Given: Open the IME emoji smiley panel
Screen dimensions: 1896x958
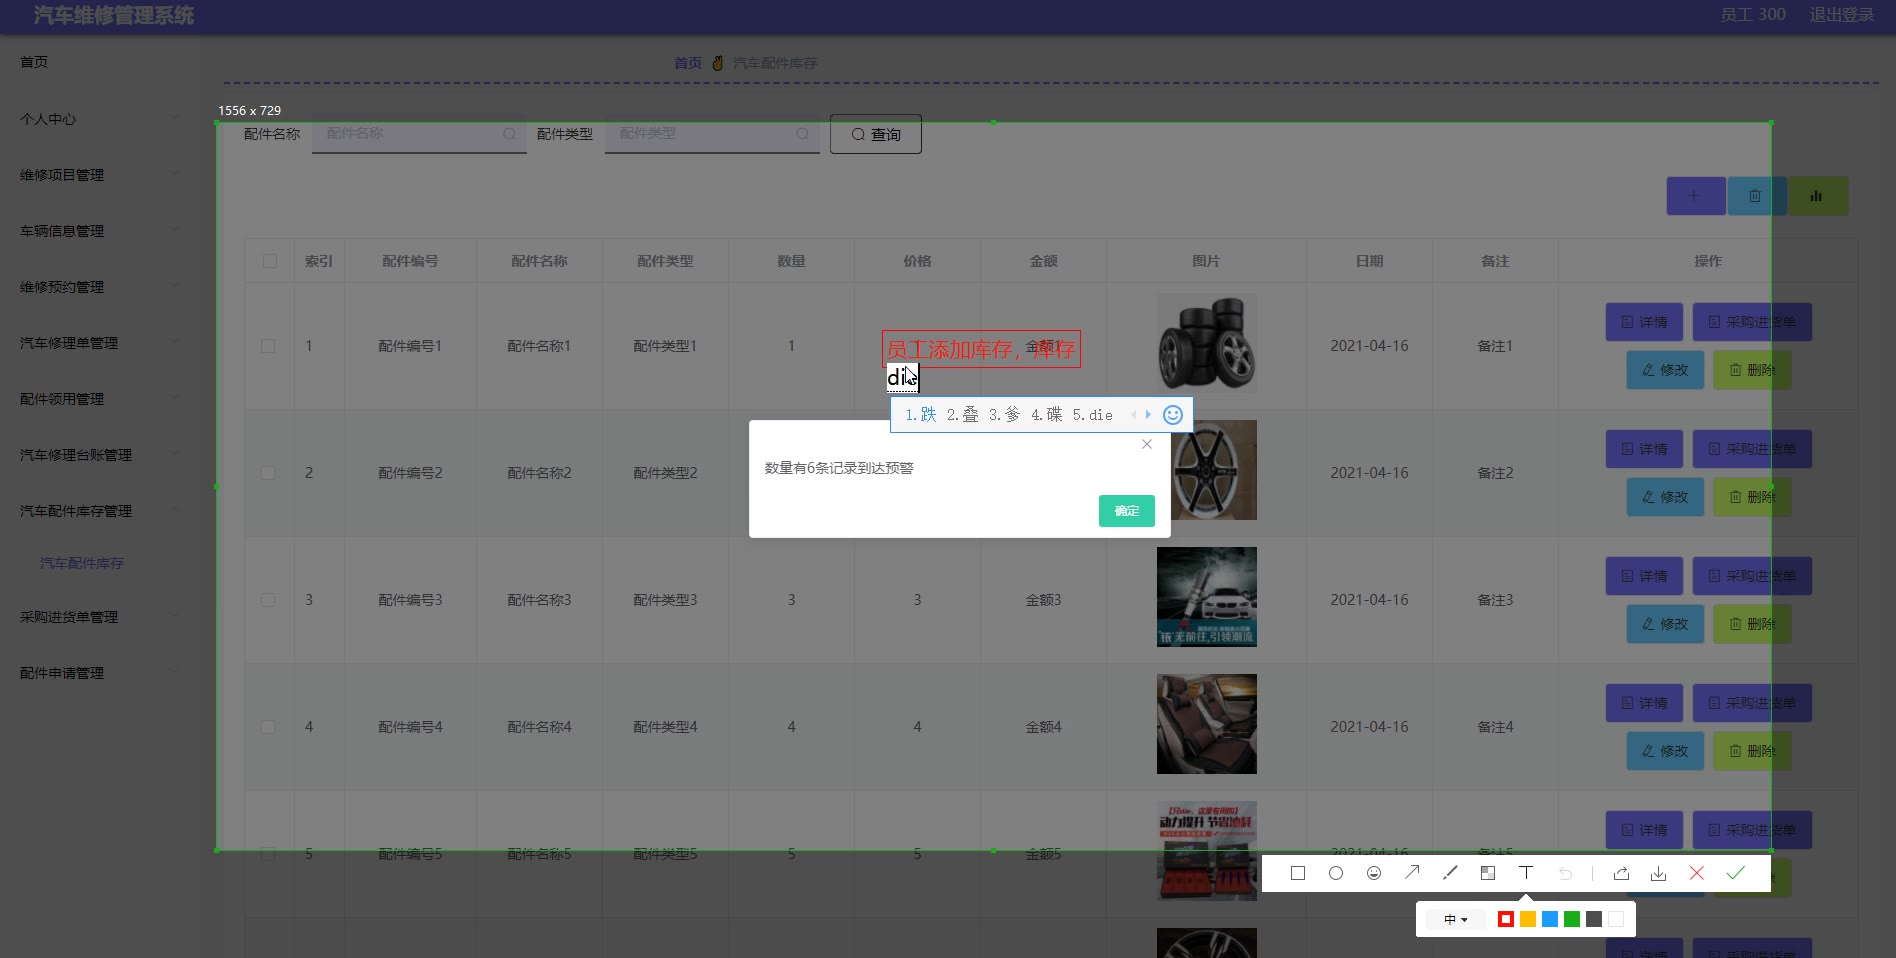Looking at the screenshot, I should [x=1173, y=415].
